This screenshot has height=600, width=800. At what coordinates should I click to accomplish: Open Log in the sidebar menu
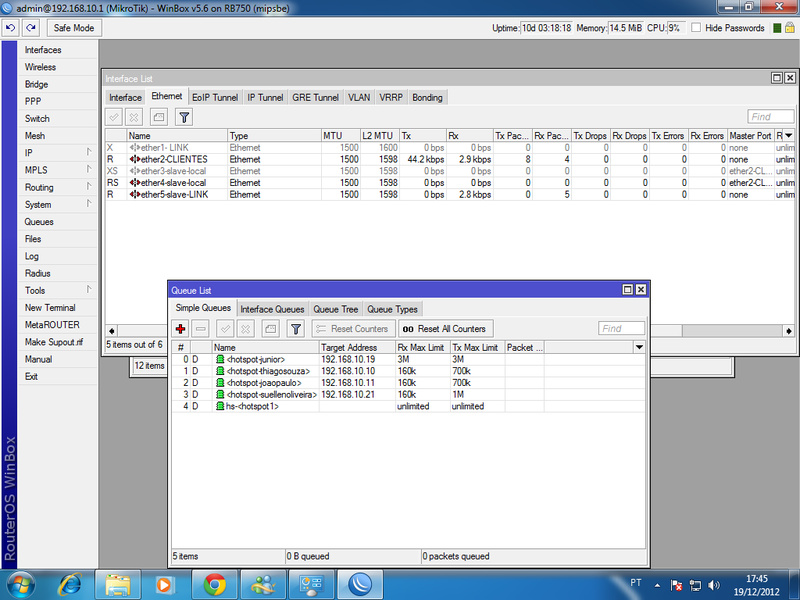coord(57,256)
